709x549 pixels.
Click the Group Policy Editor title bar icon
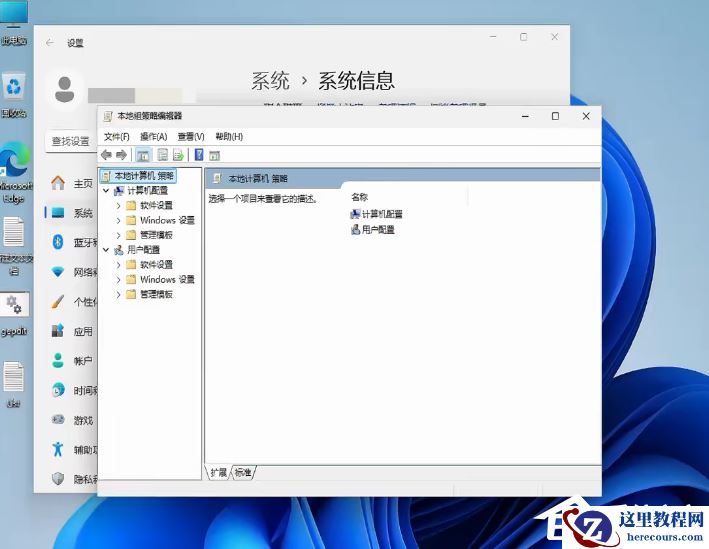108,116
